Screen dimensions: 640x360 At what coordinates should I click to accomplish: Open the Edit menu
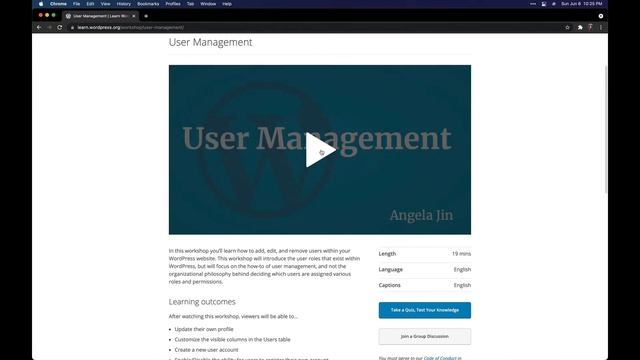coord(90,4)
